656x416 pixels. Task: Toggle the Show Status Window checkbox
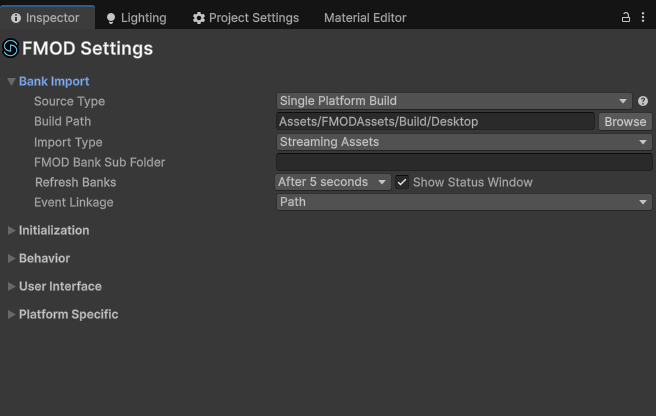(x=402, y=182)
